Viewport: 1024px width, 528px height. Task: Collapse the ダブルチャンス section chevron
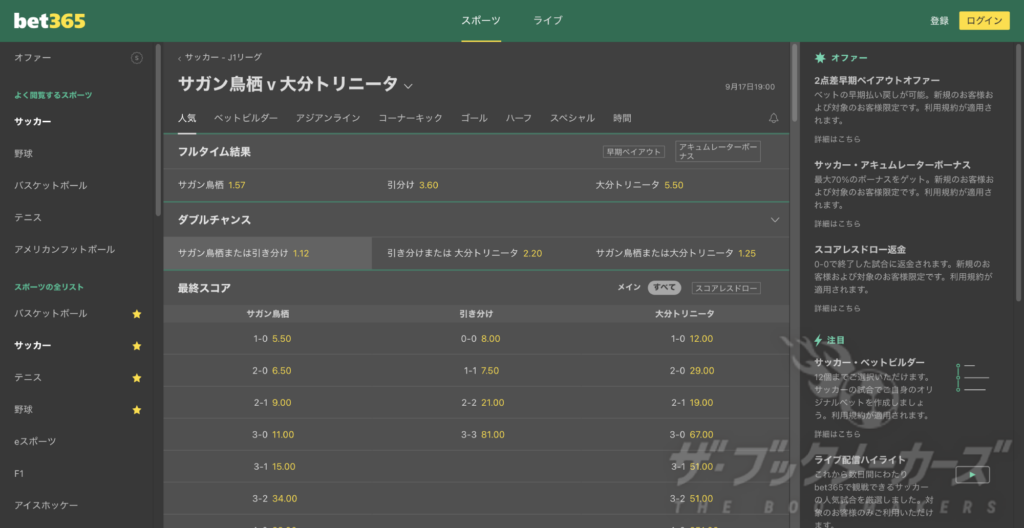pyautogui.click(x=775, y=220)
